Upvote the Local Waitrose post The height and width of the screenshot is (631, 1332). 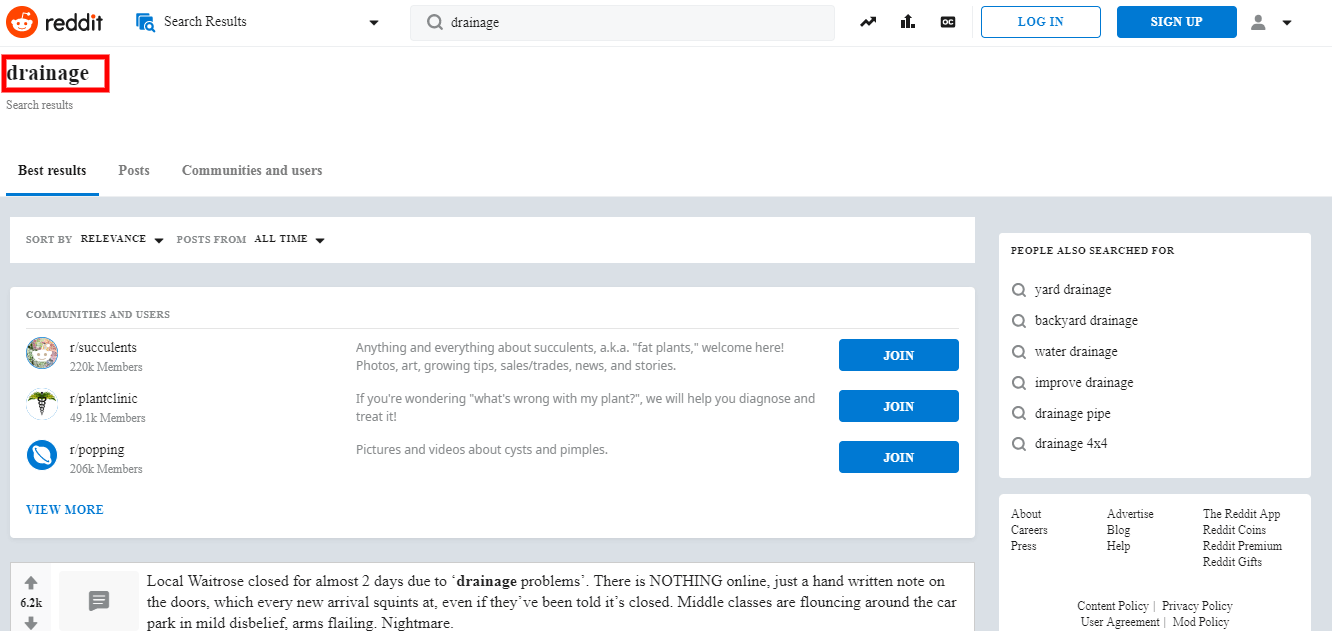pos(31,582)
